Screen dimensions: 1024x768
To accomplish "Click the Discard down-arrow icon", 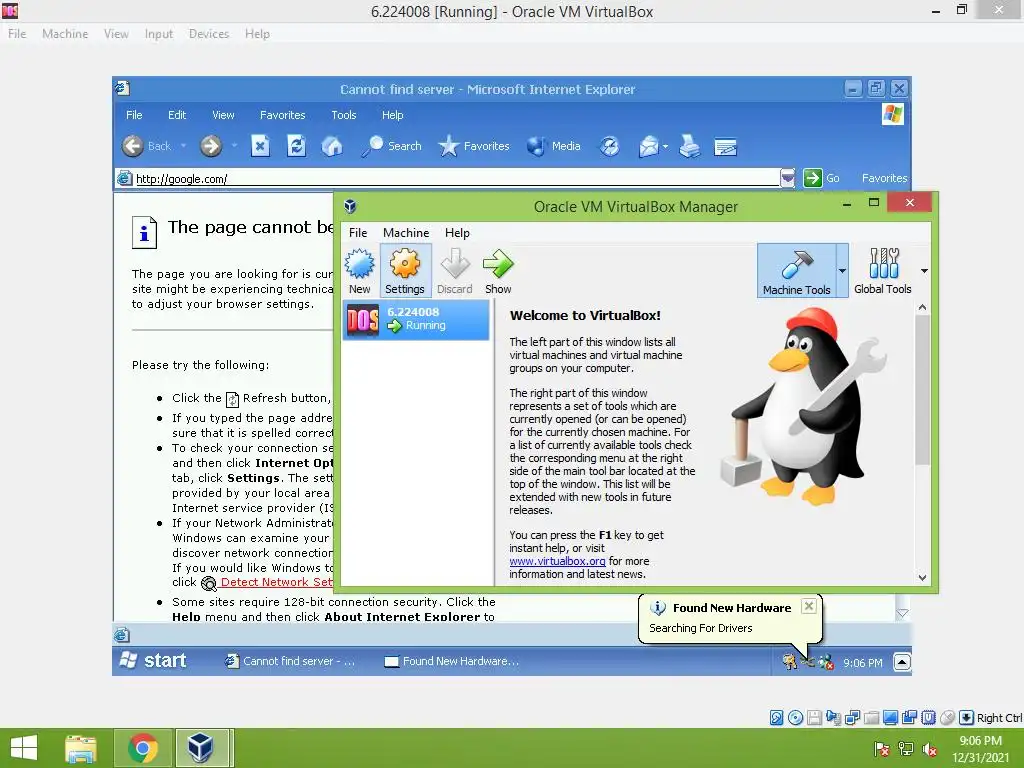I will coord(455,264).
